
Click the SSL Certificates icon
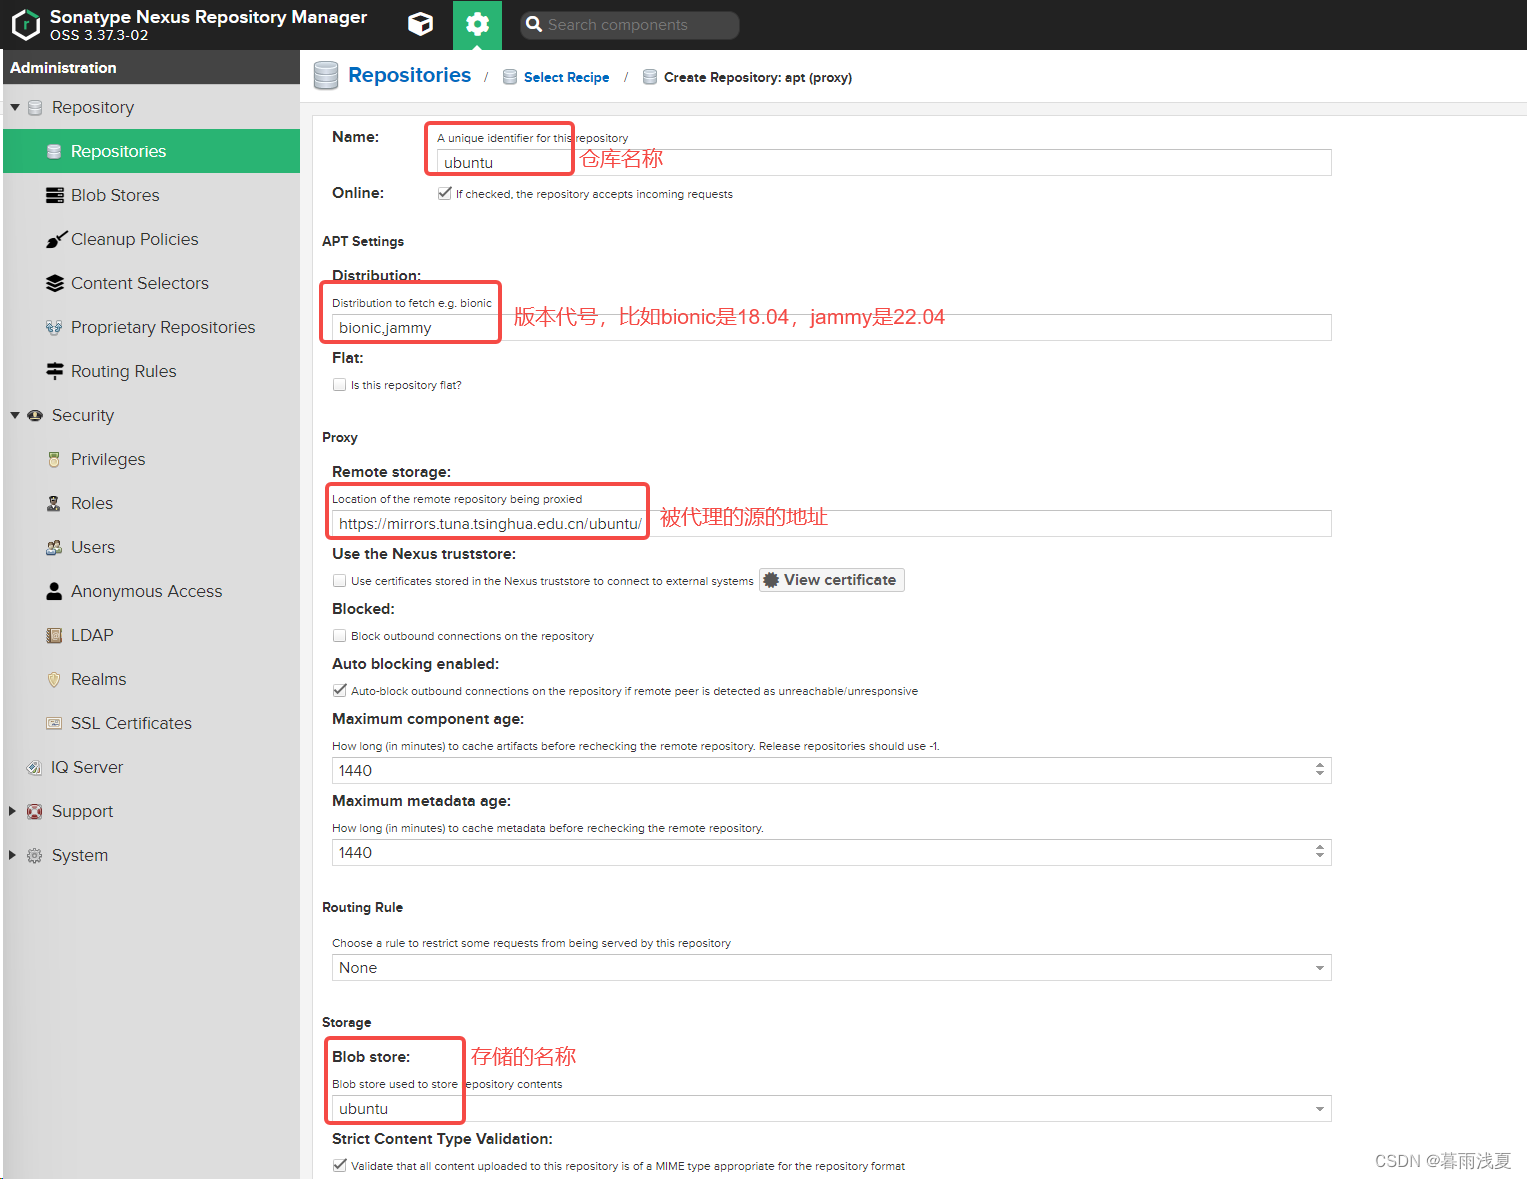pos(55,723)
